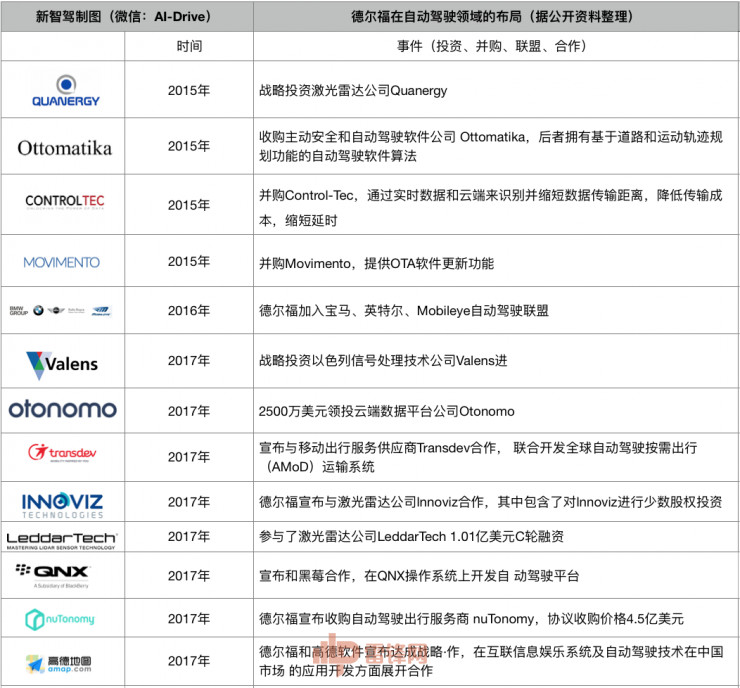The width and height of the screenshot is (740, 688).
Task: Click the Ottomatika logo
Action: 64,147
